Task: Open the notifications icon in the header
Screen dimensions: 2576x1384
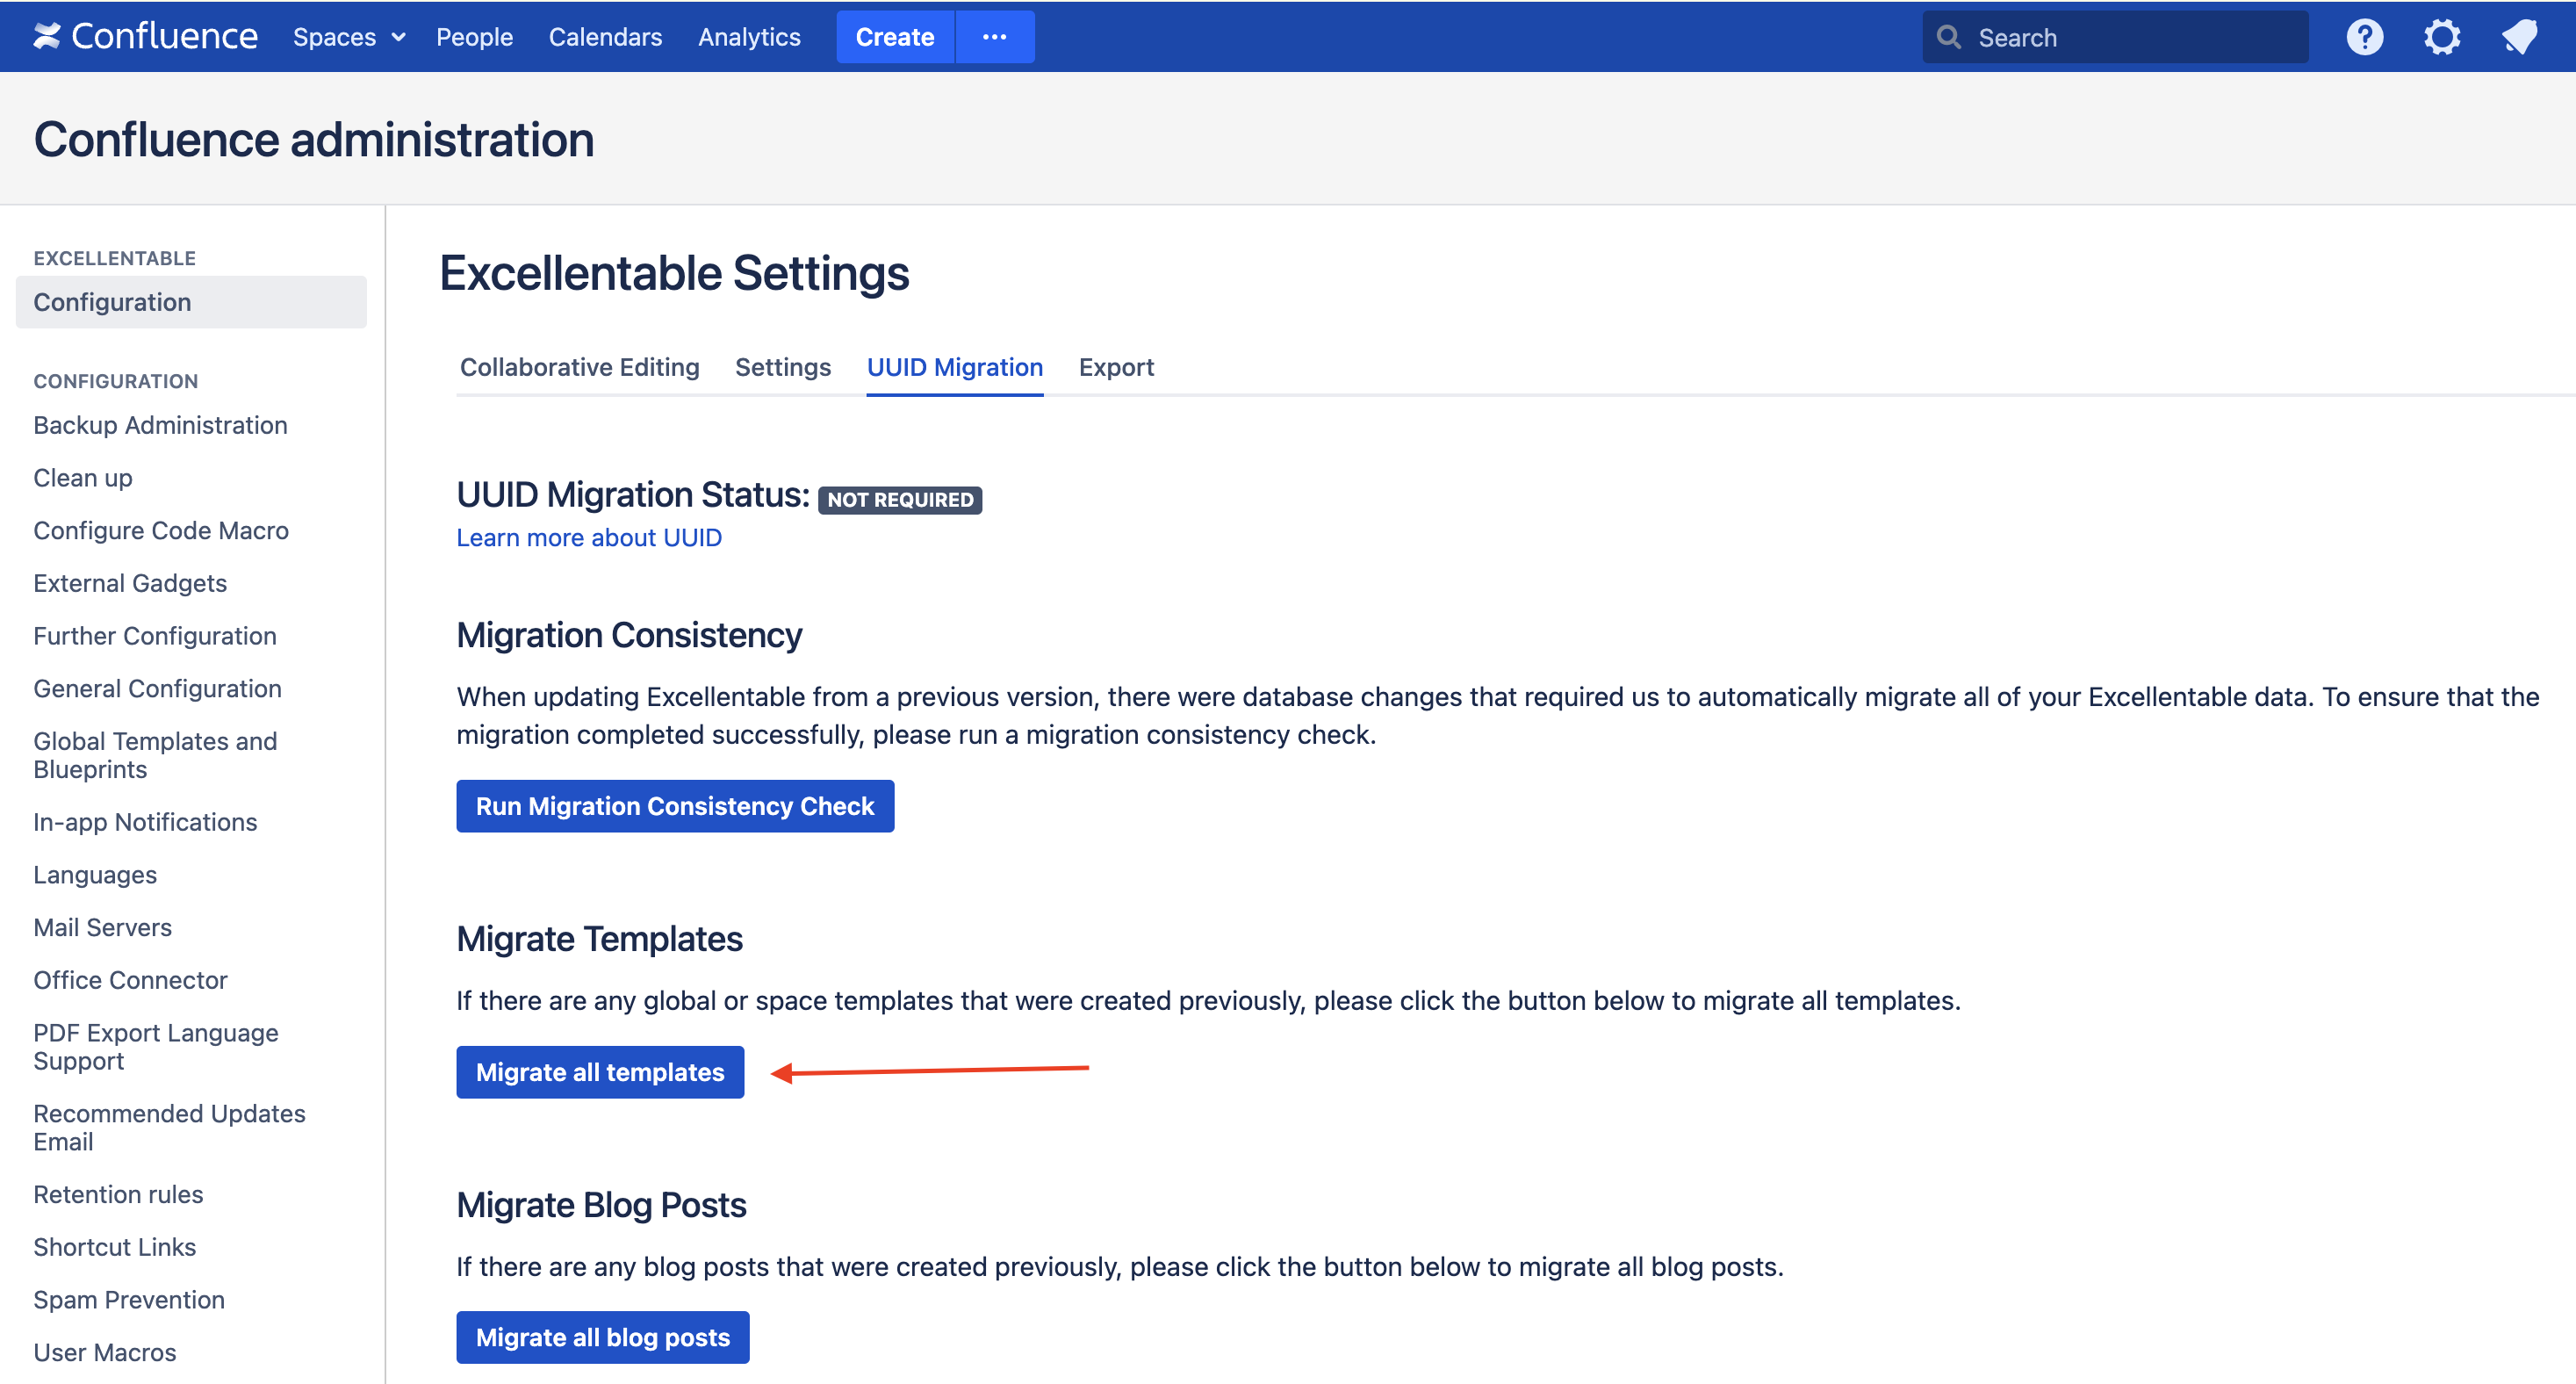Action: coord(2518,37)
